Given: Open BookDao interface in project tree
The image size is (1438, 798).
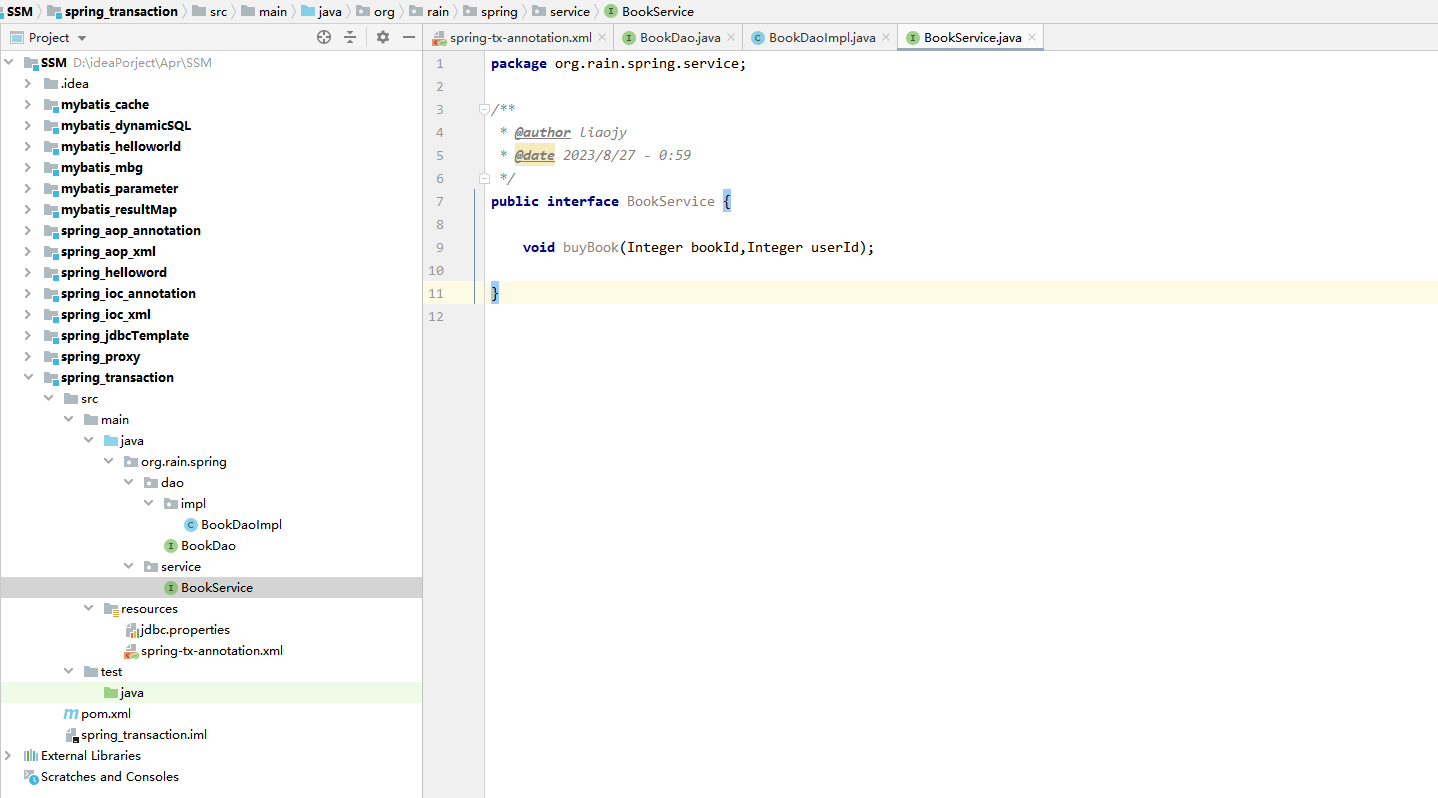Looking at the screenshot, I should (208, 546).
